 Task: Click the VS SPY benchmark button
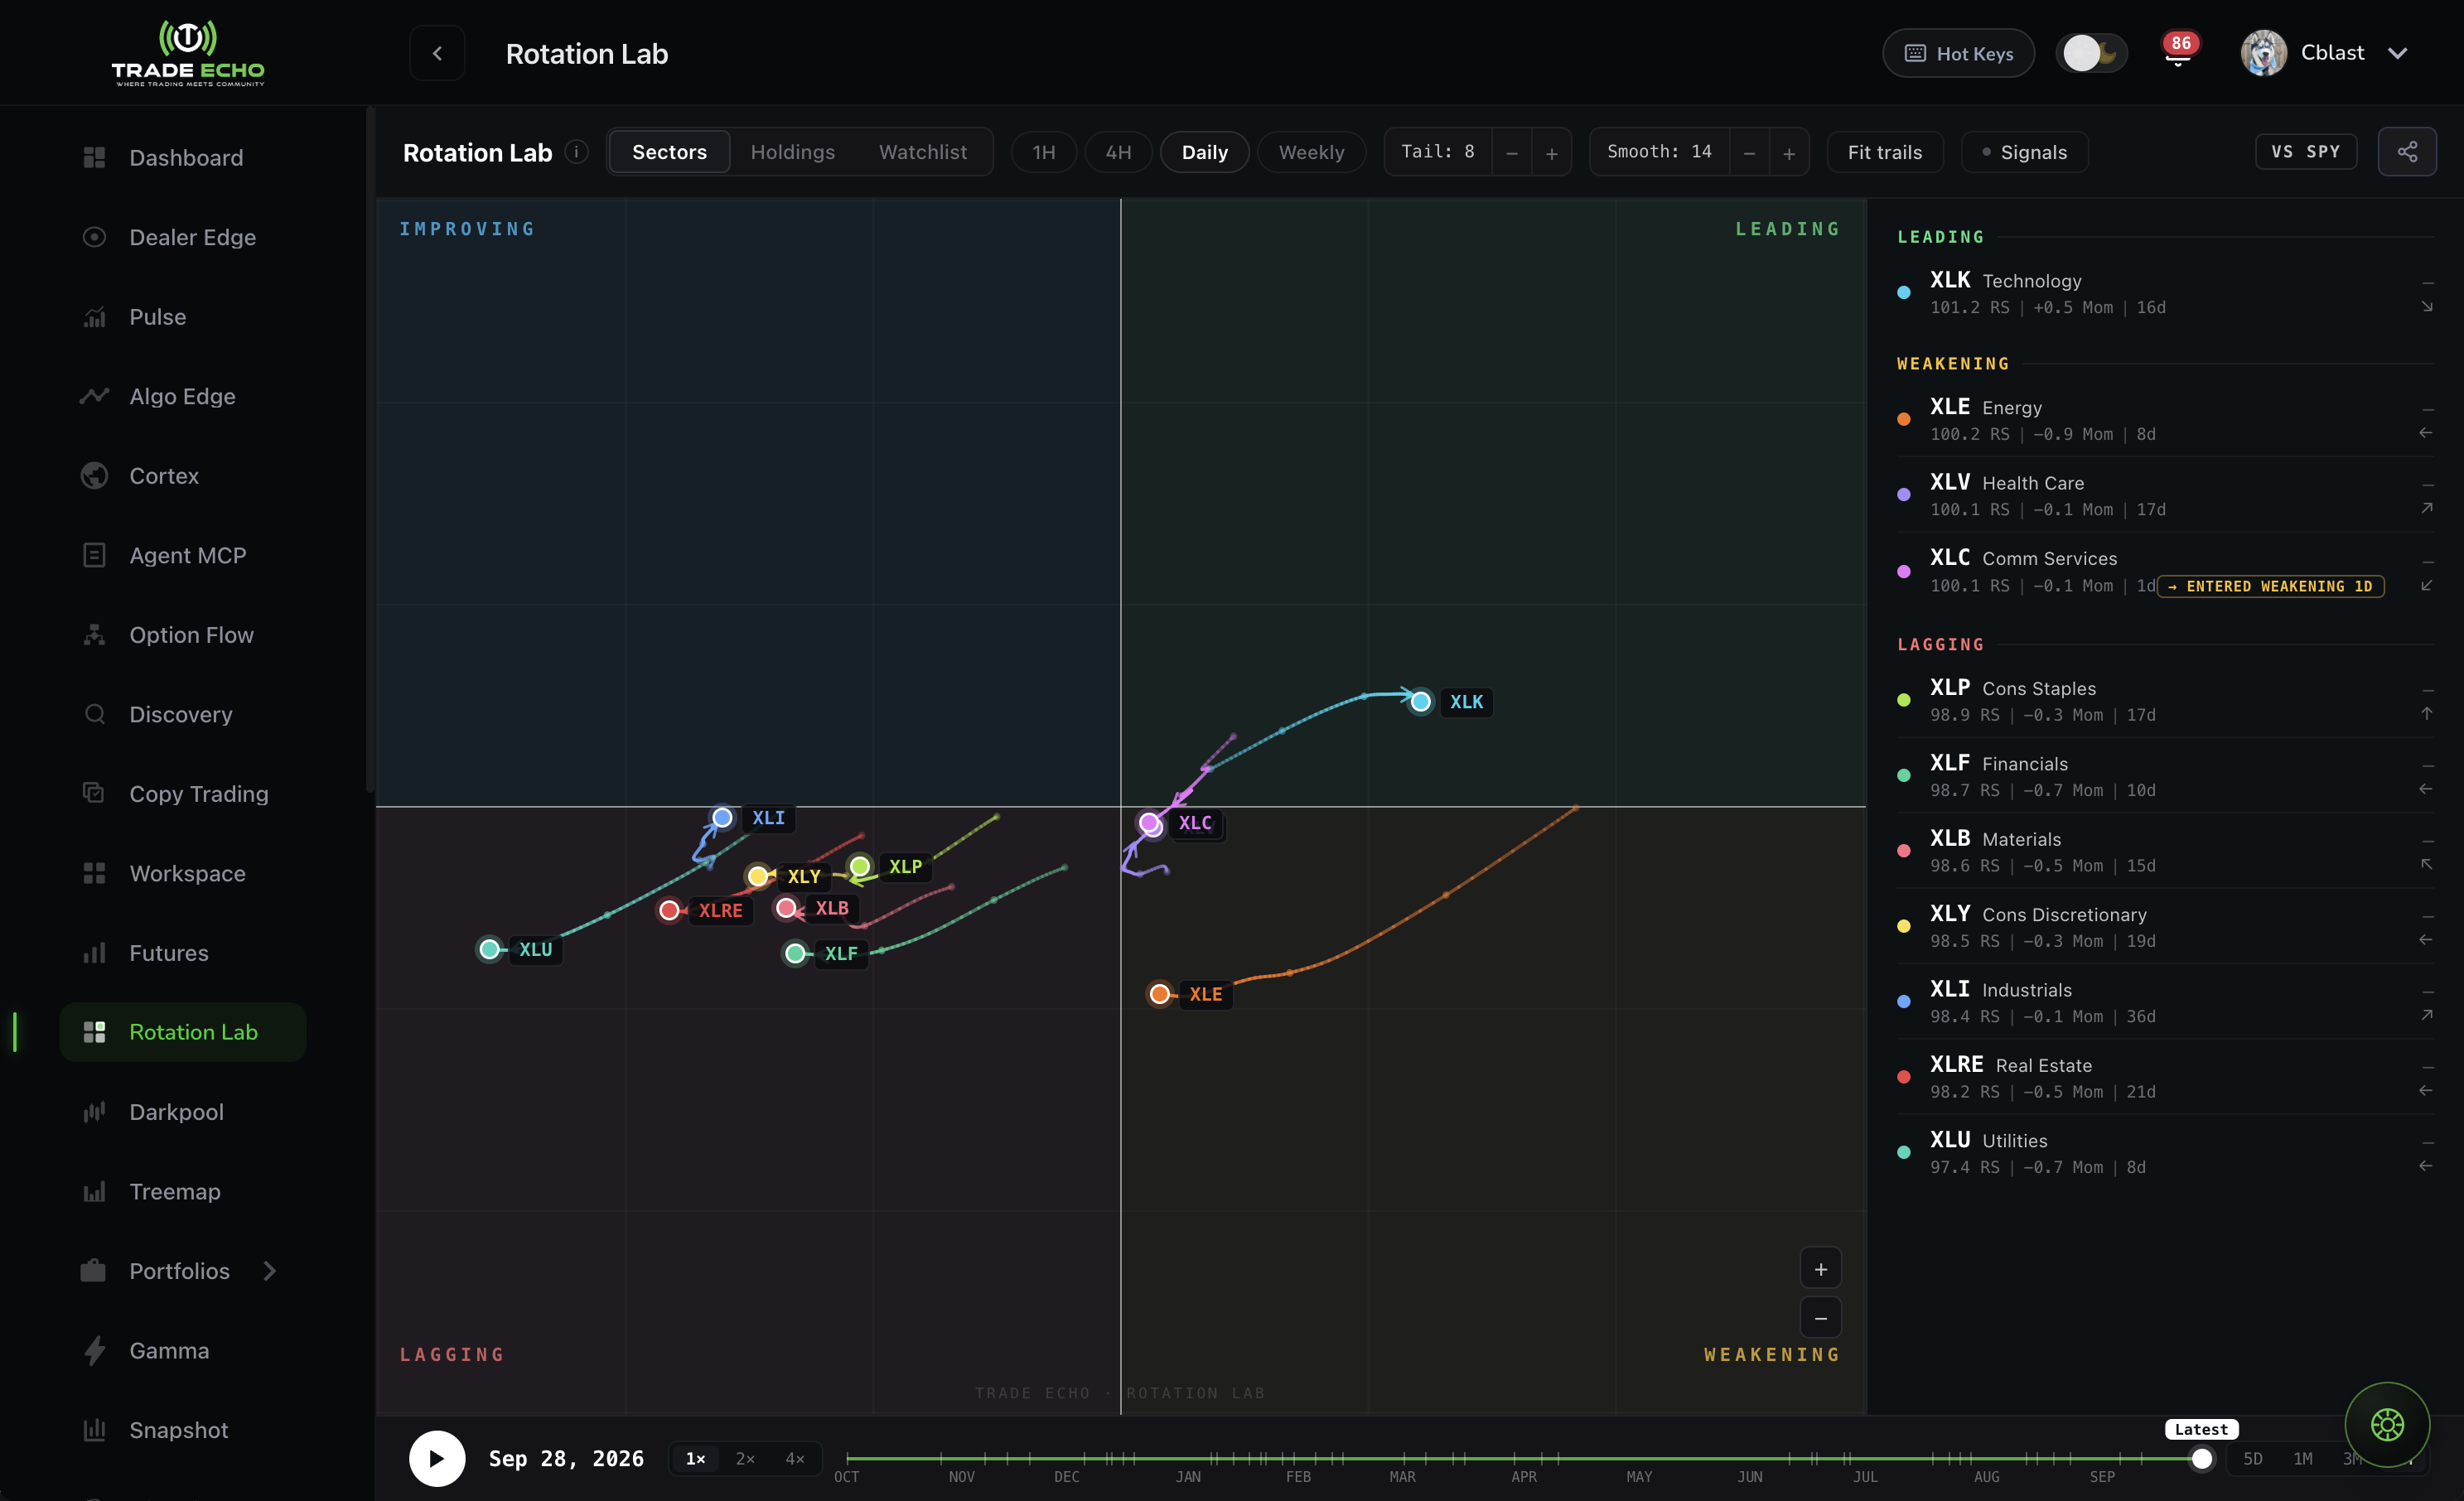pos(2305,151)
